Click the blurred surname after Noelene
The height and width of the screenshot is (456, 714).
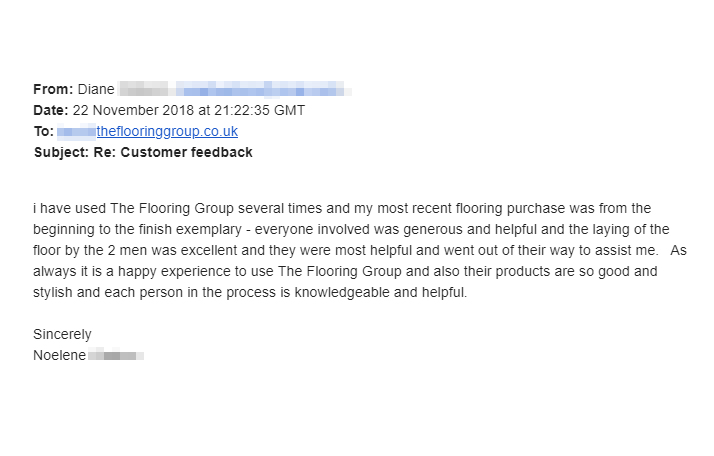tap(115, 355)
